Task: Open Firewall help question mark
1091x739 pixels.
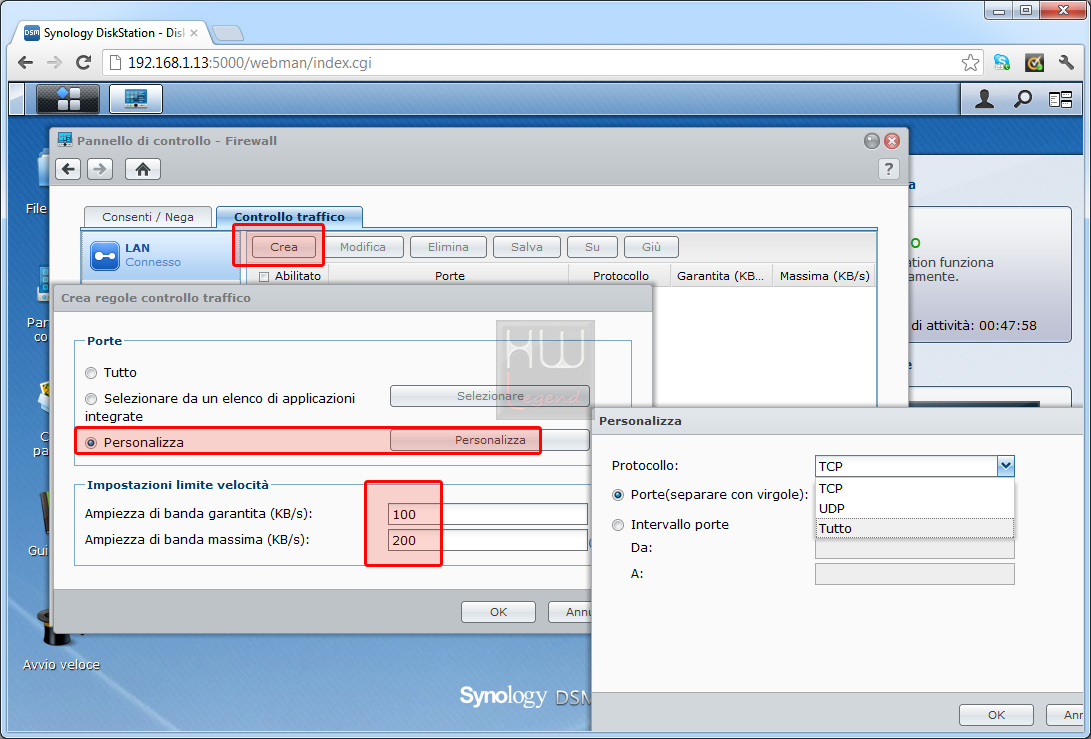Action: pos(889,169)
